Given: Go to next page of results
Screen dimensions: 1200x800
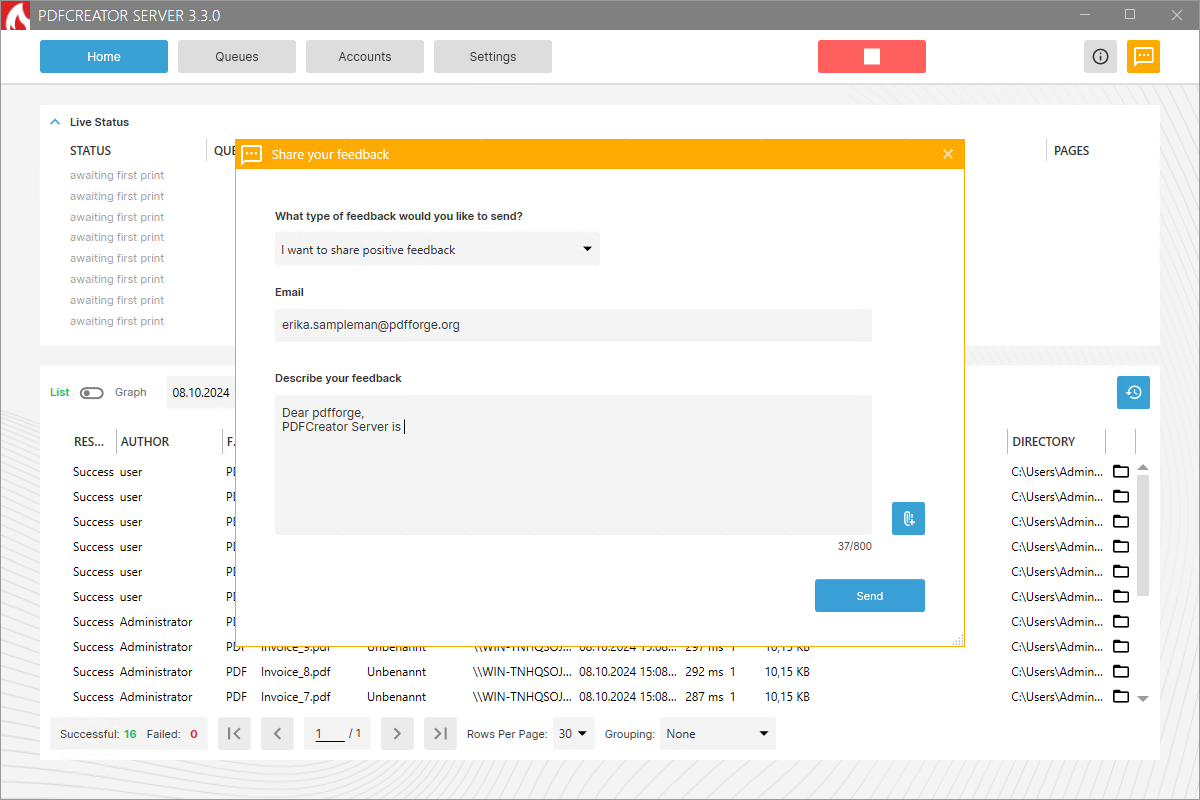Looking at the screenshot, I should (397, 734).
